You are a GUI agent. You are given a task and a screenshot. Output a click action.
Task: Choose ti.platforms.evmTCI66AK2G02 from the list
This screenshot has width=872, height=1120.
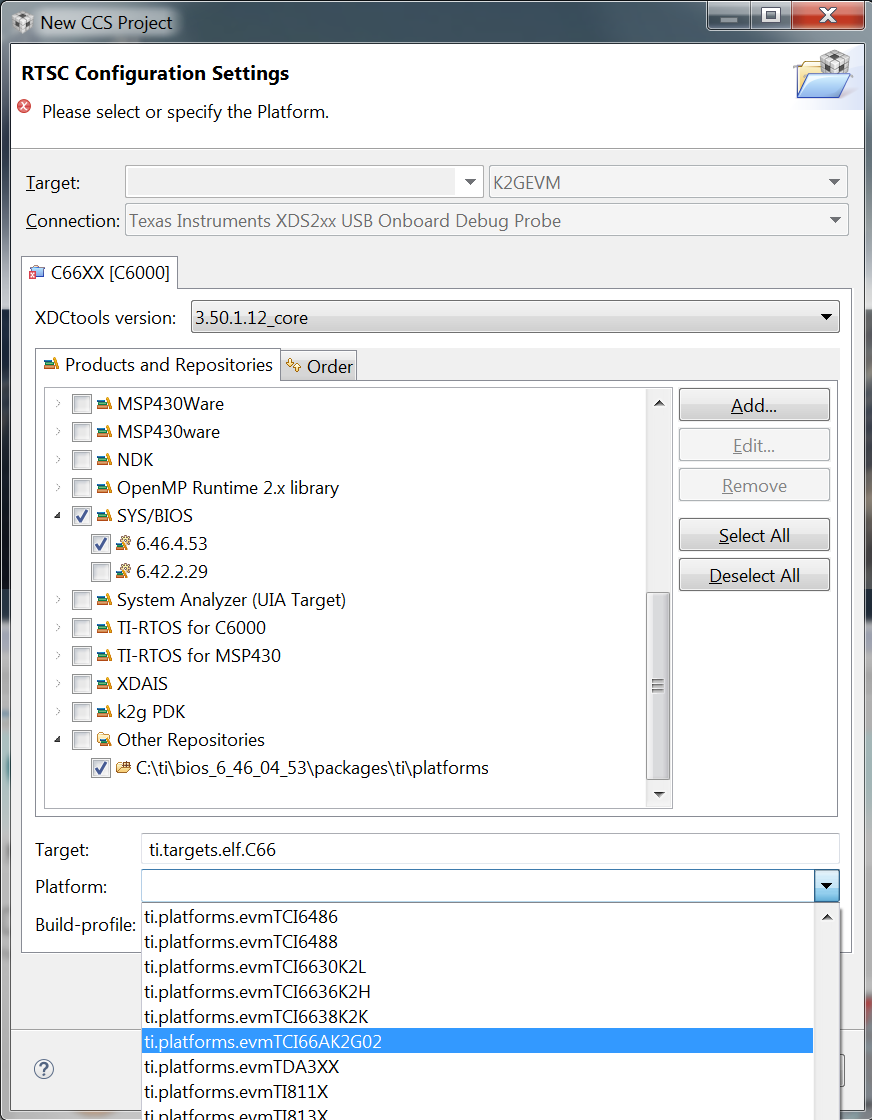(x=478, y=1041)
